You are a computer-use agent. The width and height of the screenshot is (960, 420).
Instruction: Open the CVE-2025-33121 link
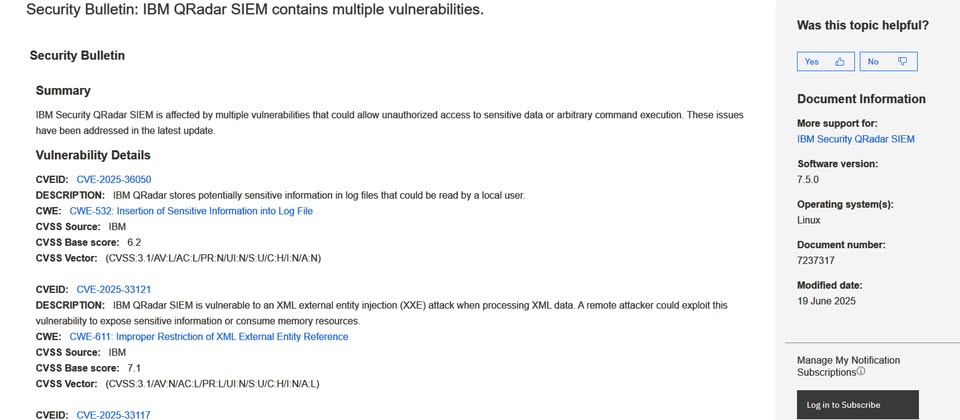click(114, 289)
